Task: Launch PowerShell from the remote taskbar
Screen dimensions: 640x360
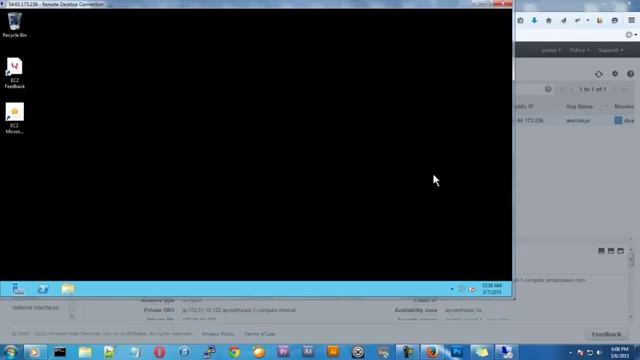Action: [43, 289]
